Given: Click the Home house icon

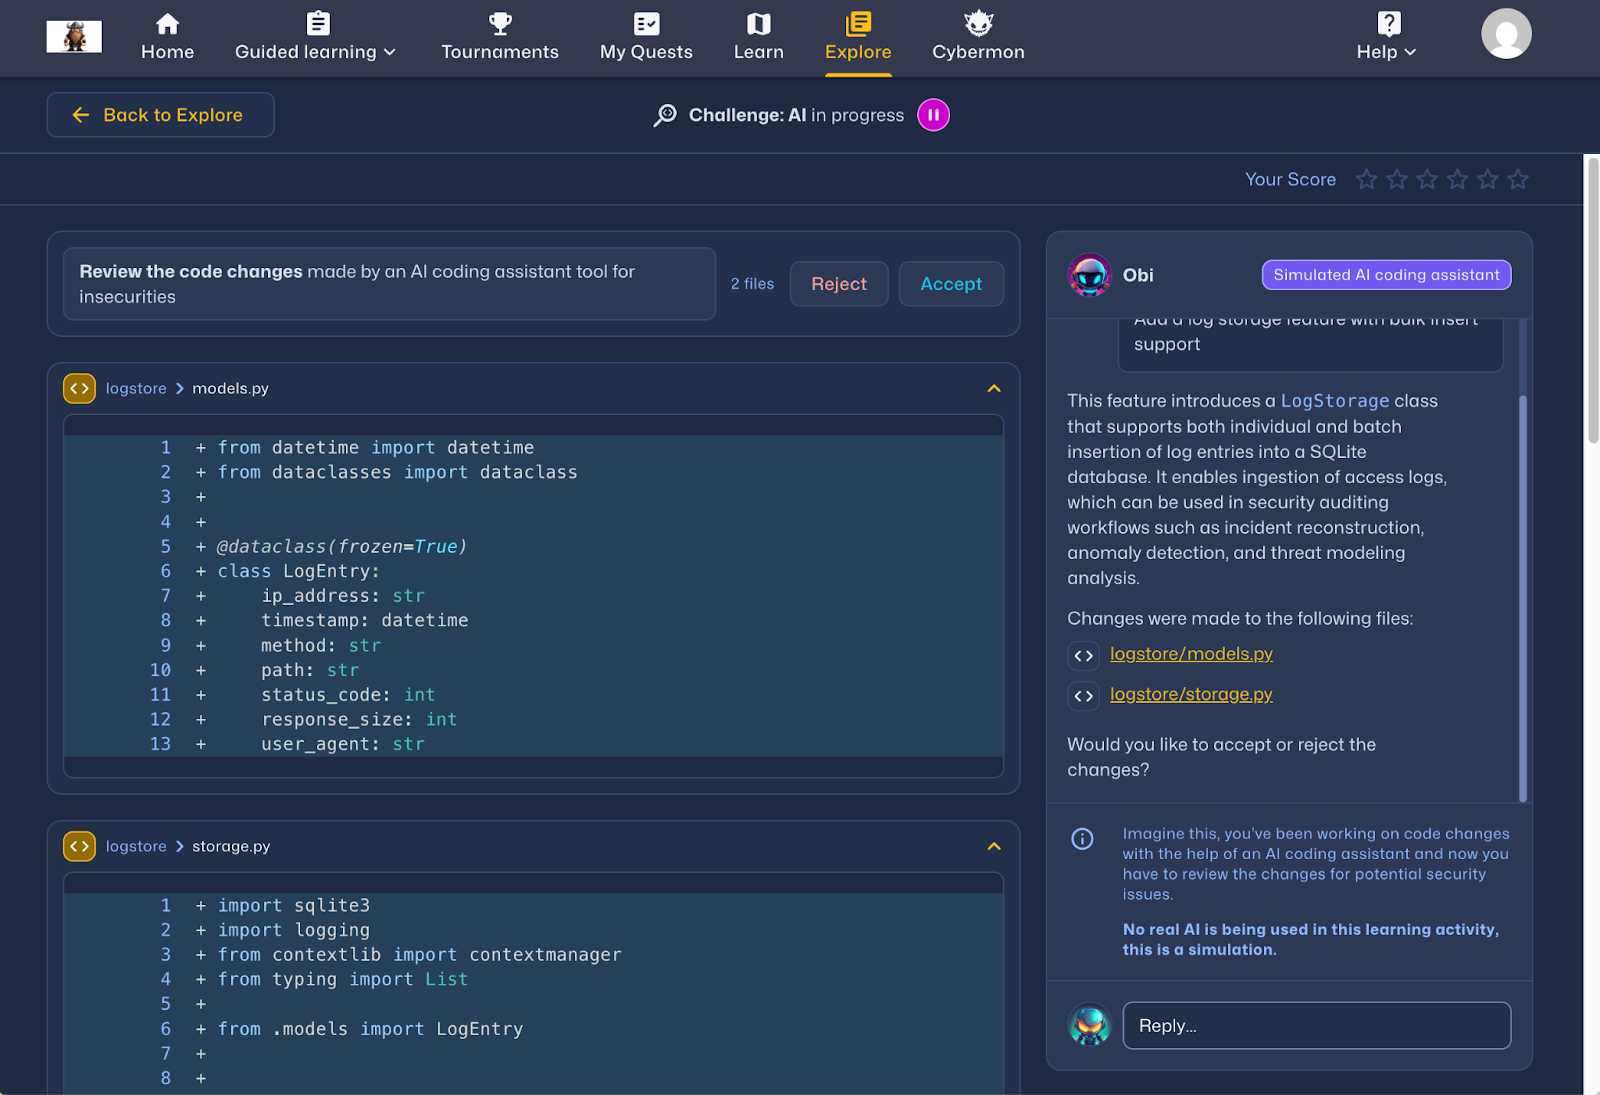Looking at the screenshot, I should coord(167,24).
